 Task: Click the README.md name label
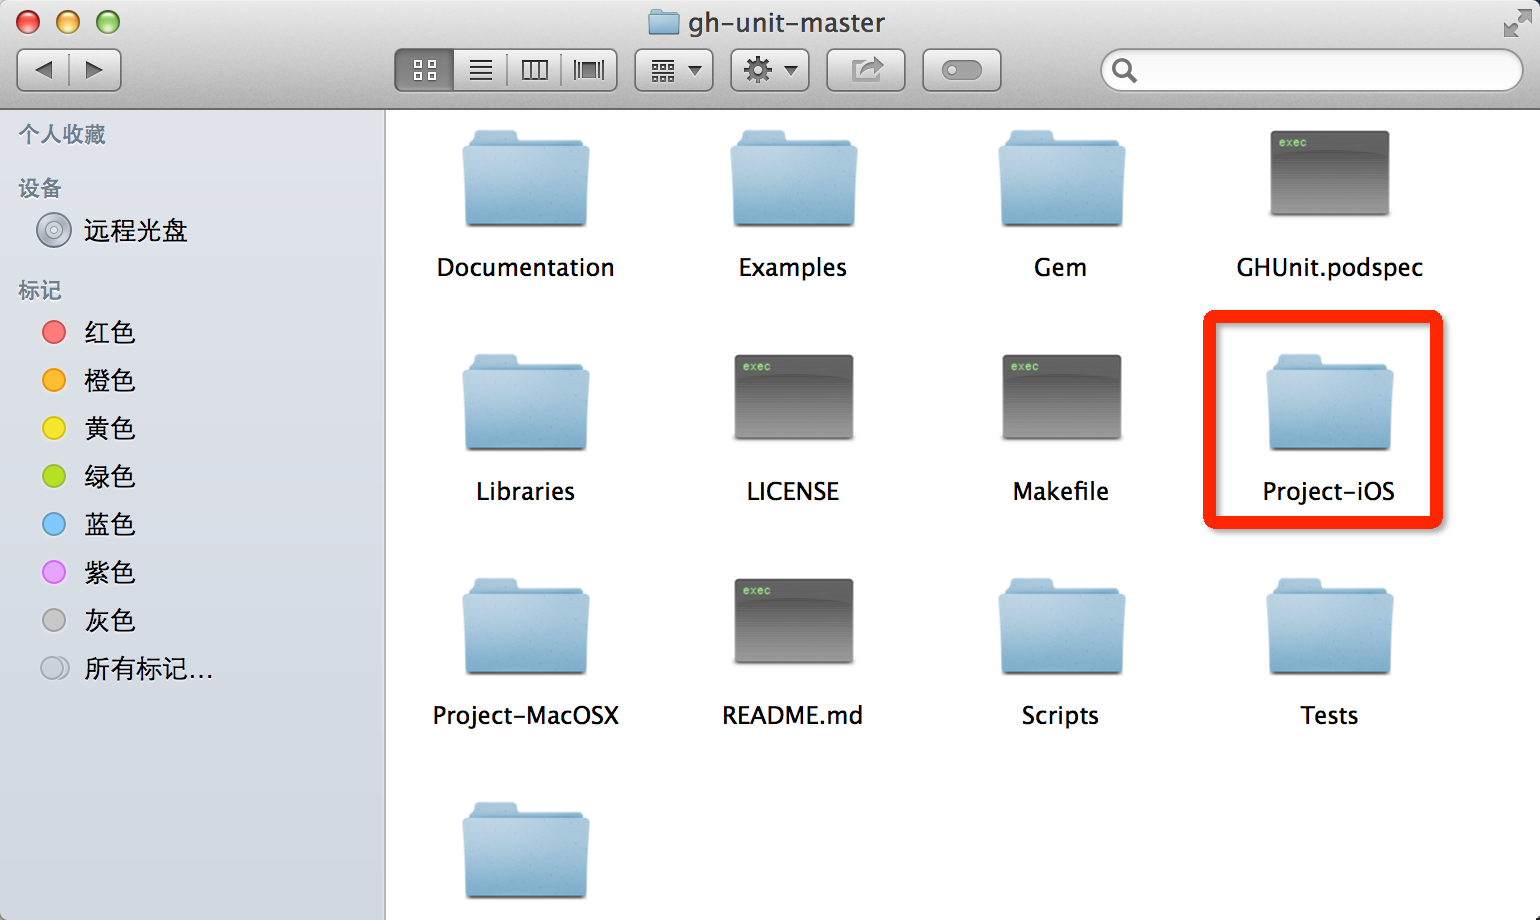(793, 715)
